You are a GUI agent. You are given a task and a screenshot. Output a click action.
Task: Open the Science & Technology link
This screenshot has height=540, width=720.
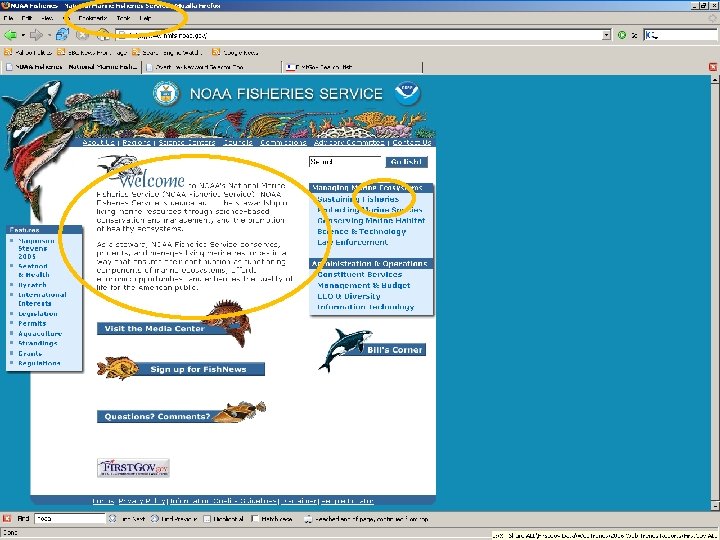click(362, 231)
